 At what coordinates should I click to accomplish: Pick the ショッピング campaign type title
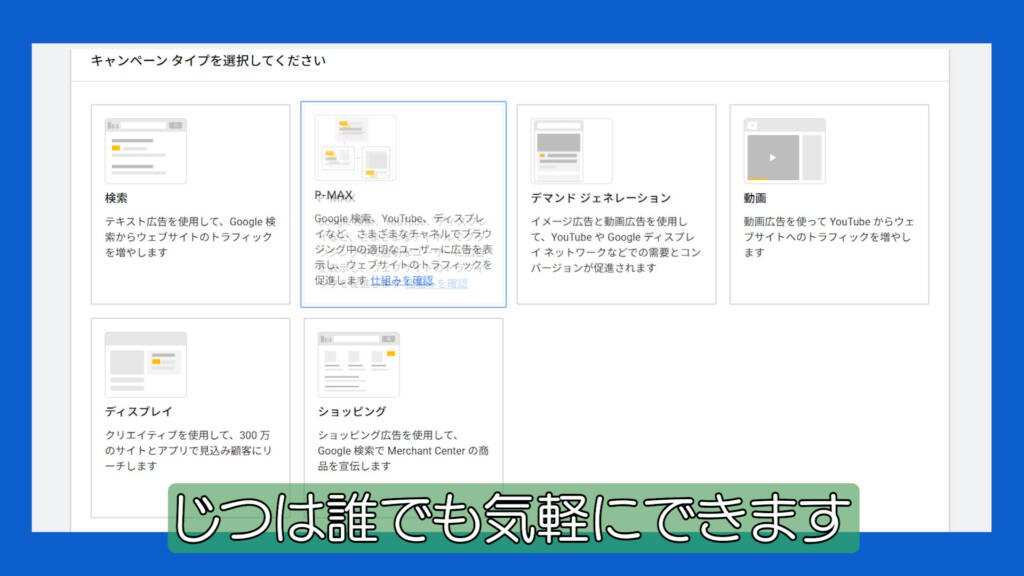pyautogui.click(x=352, y=411)
